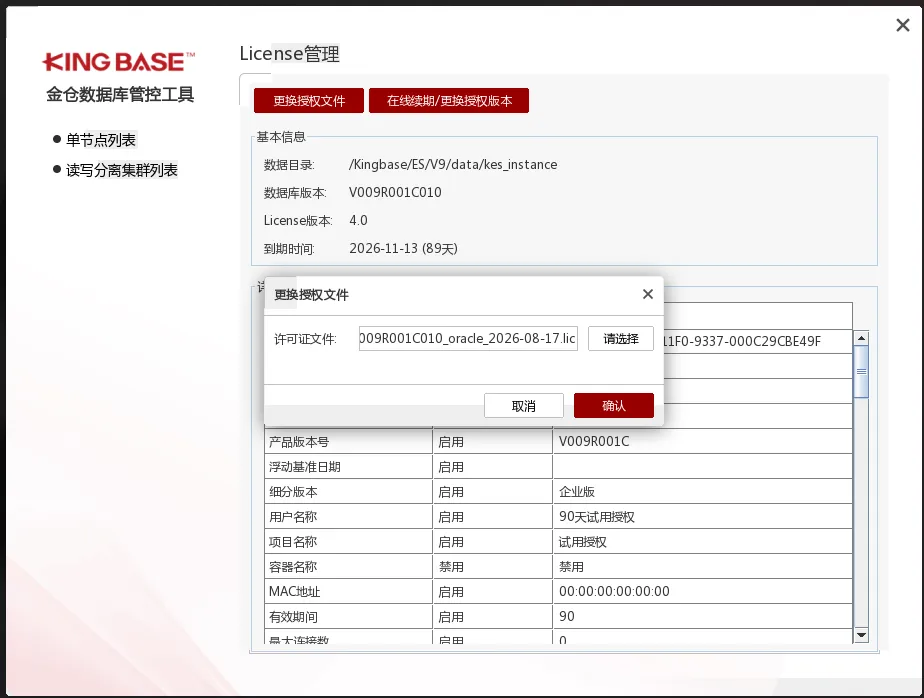Select the 项目名称 cell
The width and height of the screenshot is (924, 698).
point(348,541)
